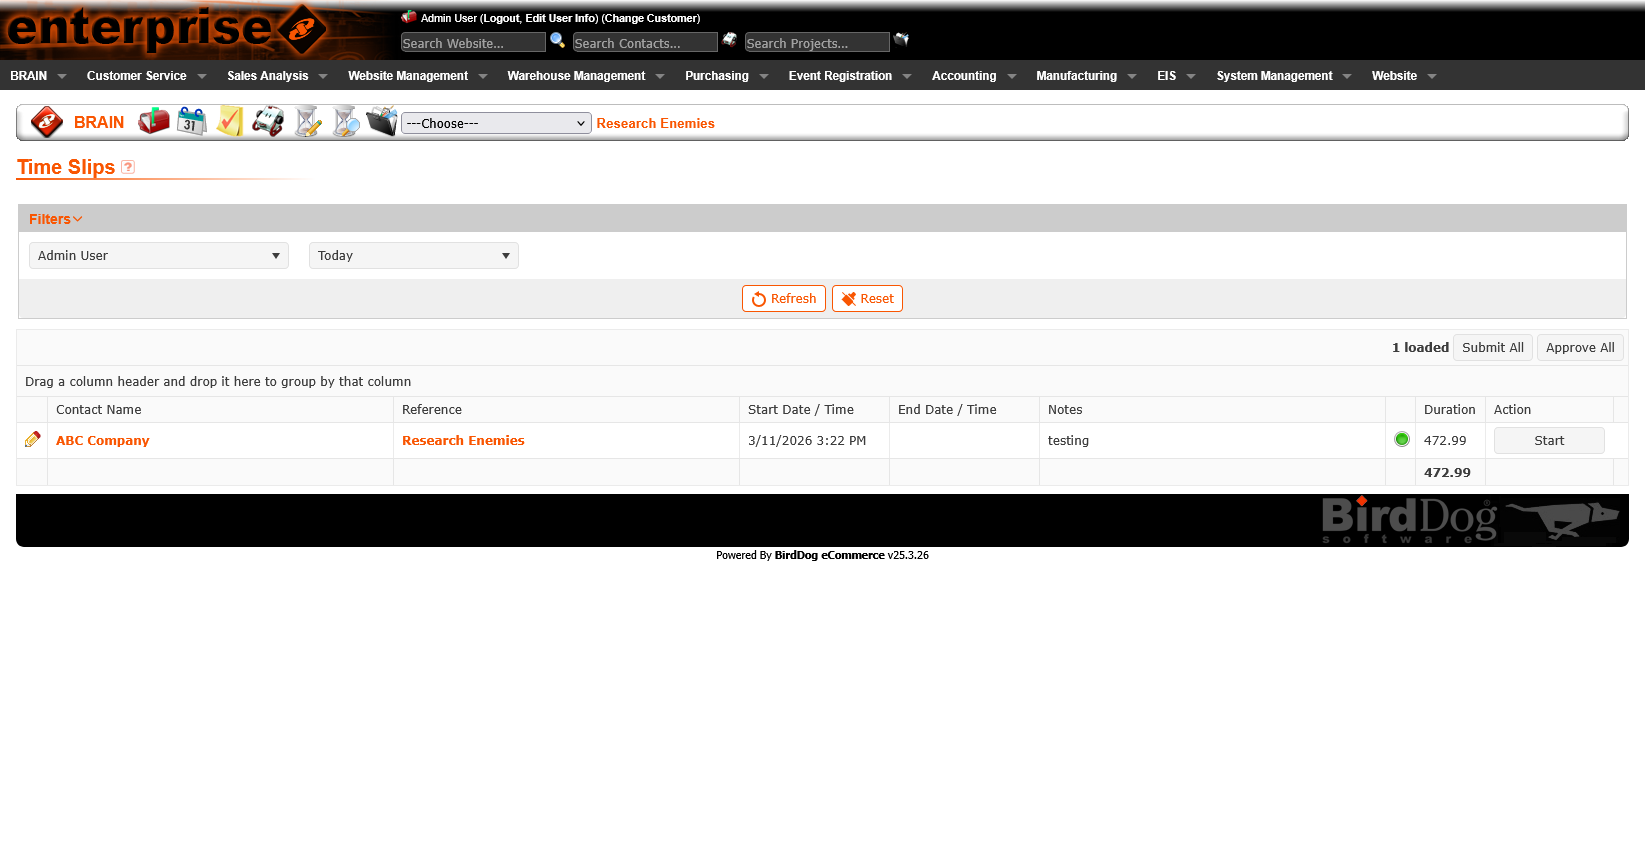The width and height of the screenshot is (1645, 848).
Task: Open the red mailbox icon in BRAIN toolbar
Action: pyautogui.click(x=154, y=122)
